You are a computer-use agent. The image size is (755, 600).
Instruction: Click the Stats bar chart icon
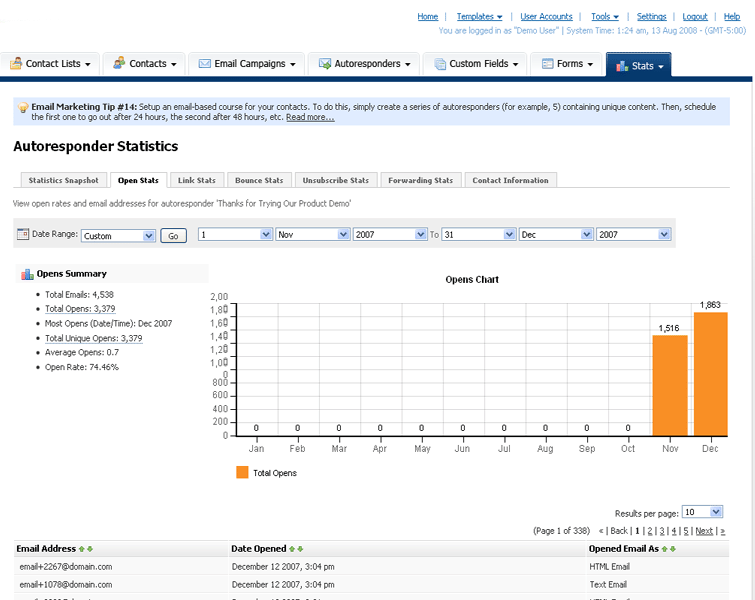(x=622, y=65)
